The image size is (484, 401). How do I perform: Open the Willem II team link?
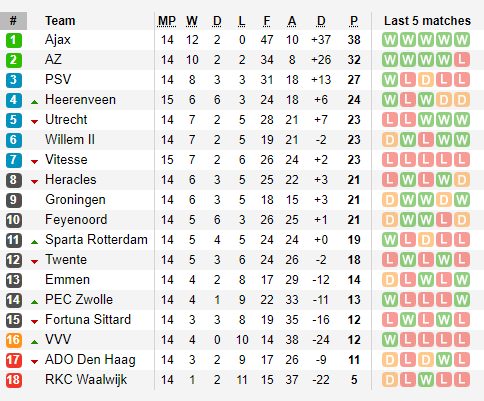click(x=70, y=140)
